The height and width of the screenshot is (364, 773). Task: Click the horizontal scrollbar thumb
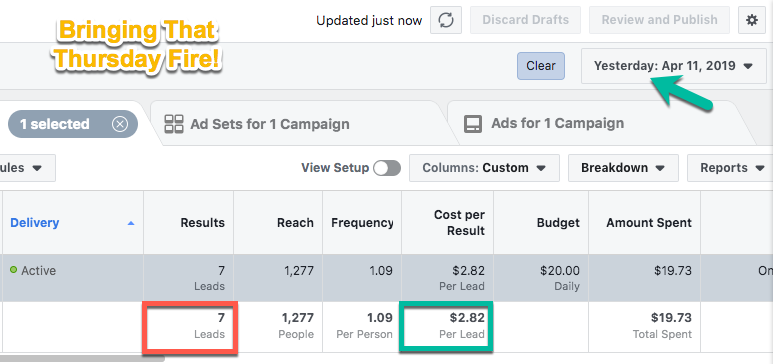pyautogui.click(x=82, y=359)
